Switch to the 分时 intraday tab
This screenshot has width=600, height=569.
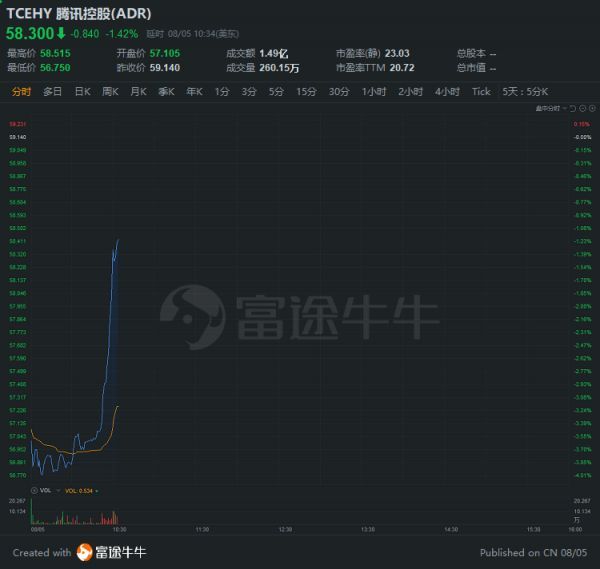[x=21, y=92]
